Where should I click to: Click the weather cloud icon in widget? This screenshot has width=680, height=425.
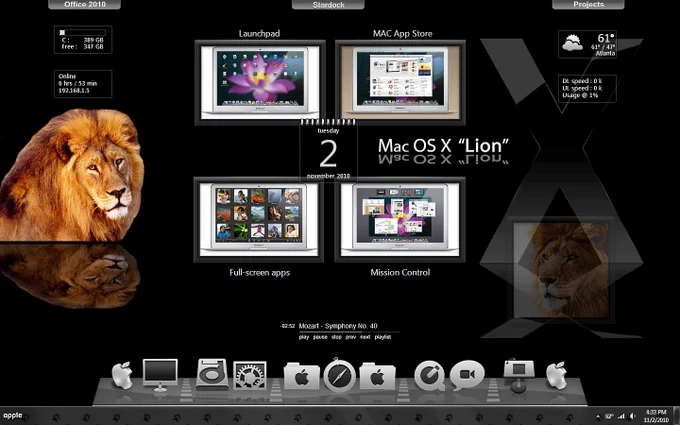tap(572, 44)
